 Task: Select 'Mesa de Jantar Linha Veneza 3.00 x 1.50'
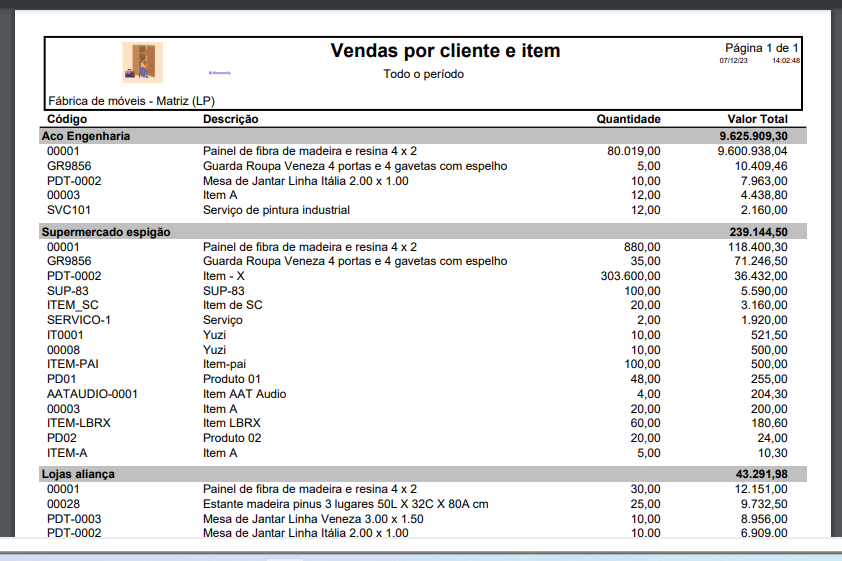pos(313,520)
